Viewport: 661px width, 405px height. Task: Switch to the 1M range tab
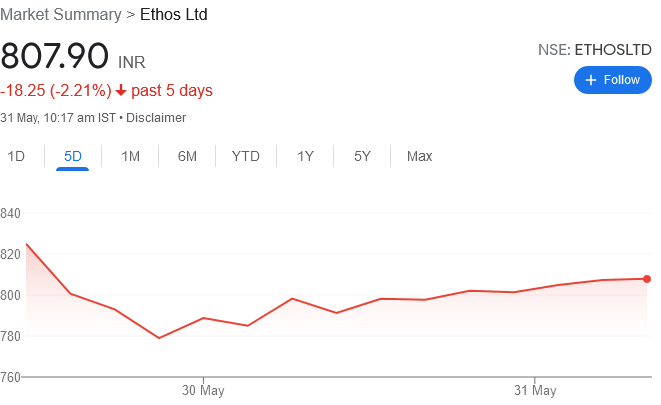(130, 156)
